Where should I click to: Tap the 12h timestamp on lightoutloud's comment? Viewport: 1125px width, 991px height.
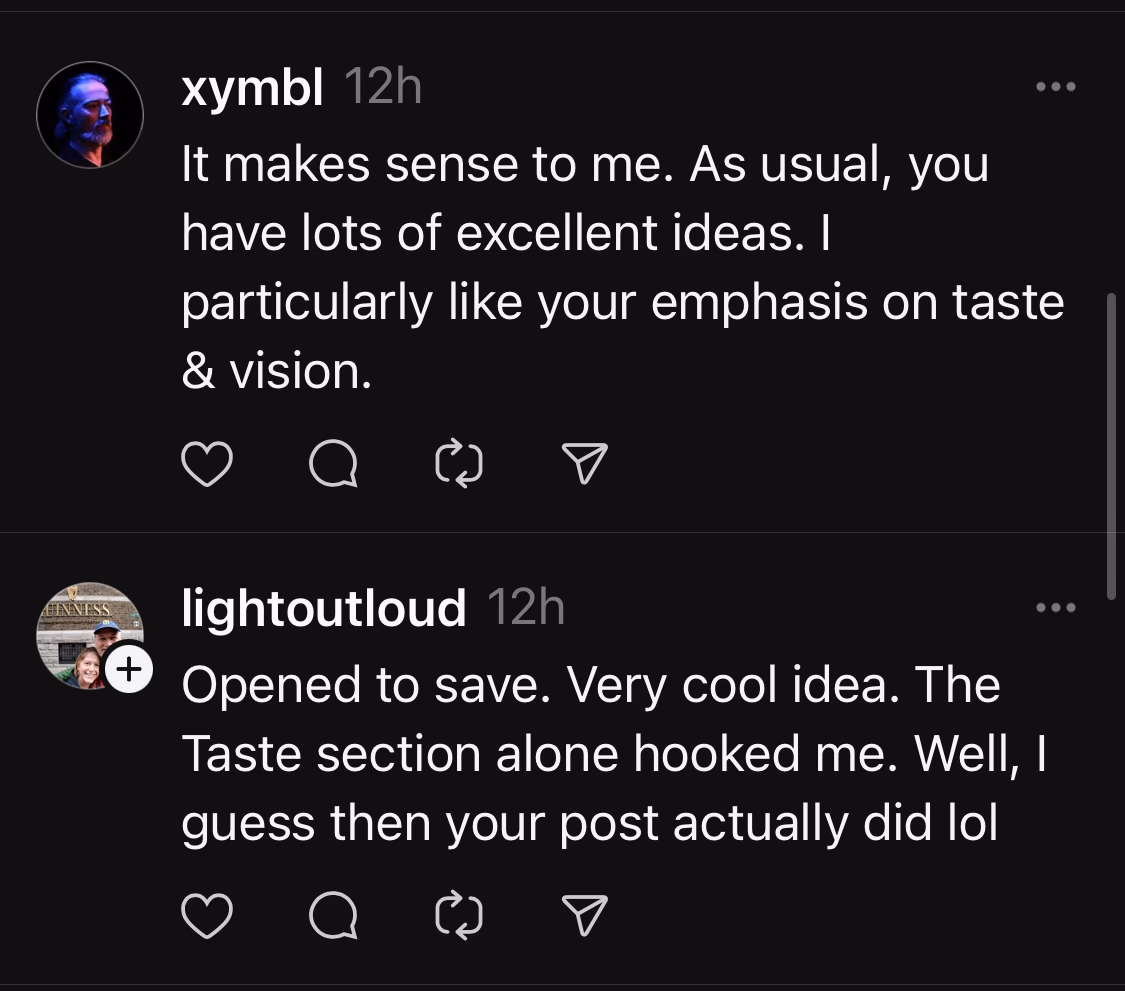pos(525,608)
